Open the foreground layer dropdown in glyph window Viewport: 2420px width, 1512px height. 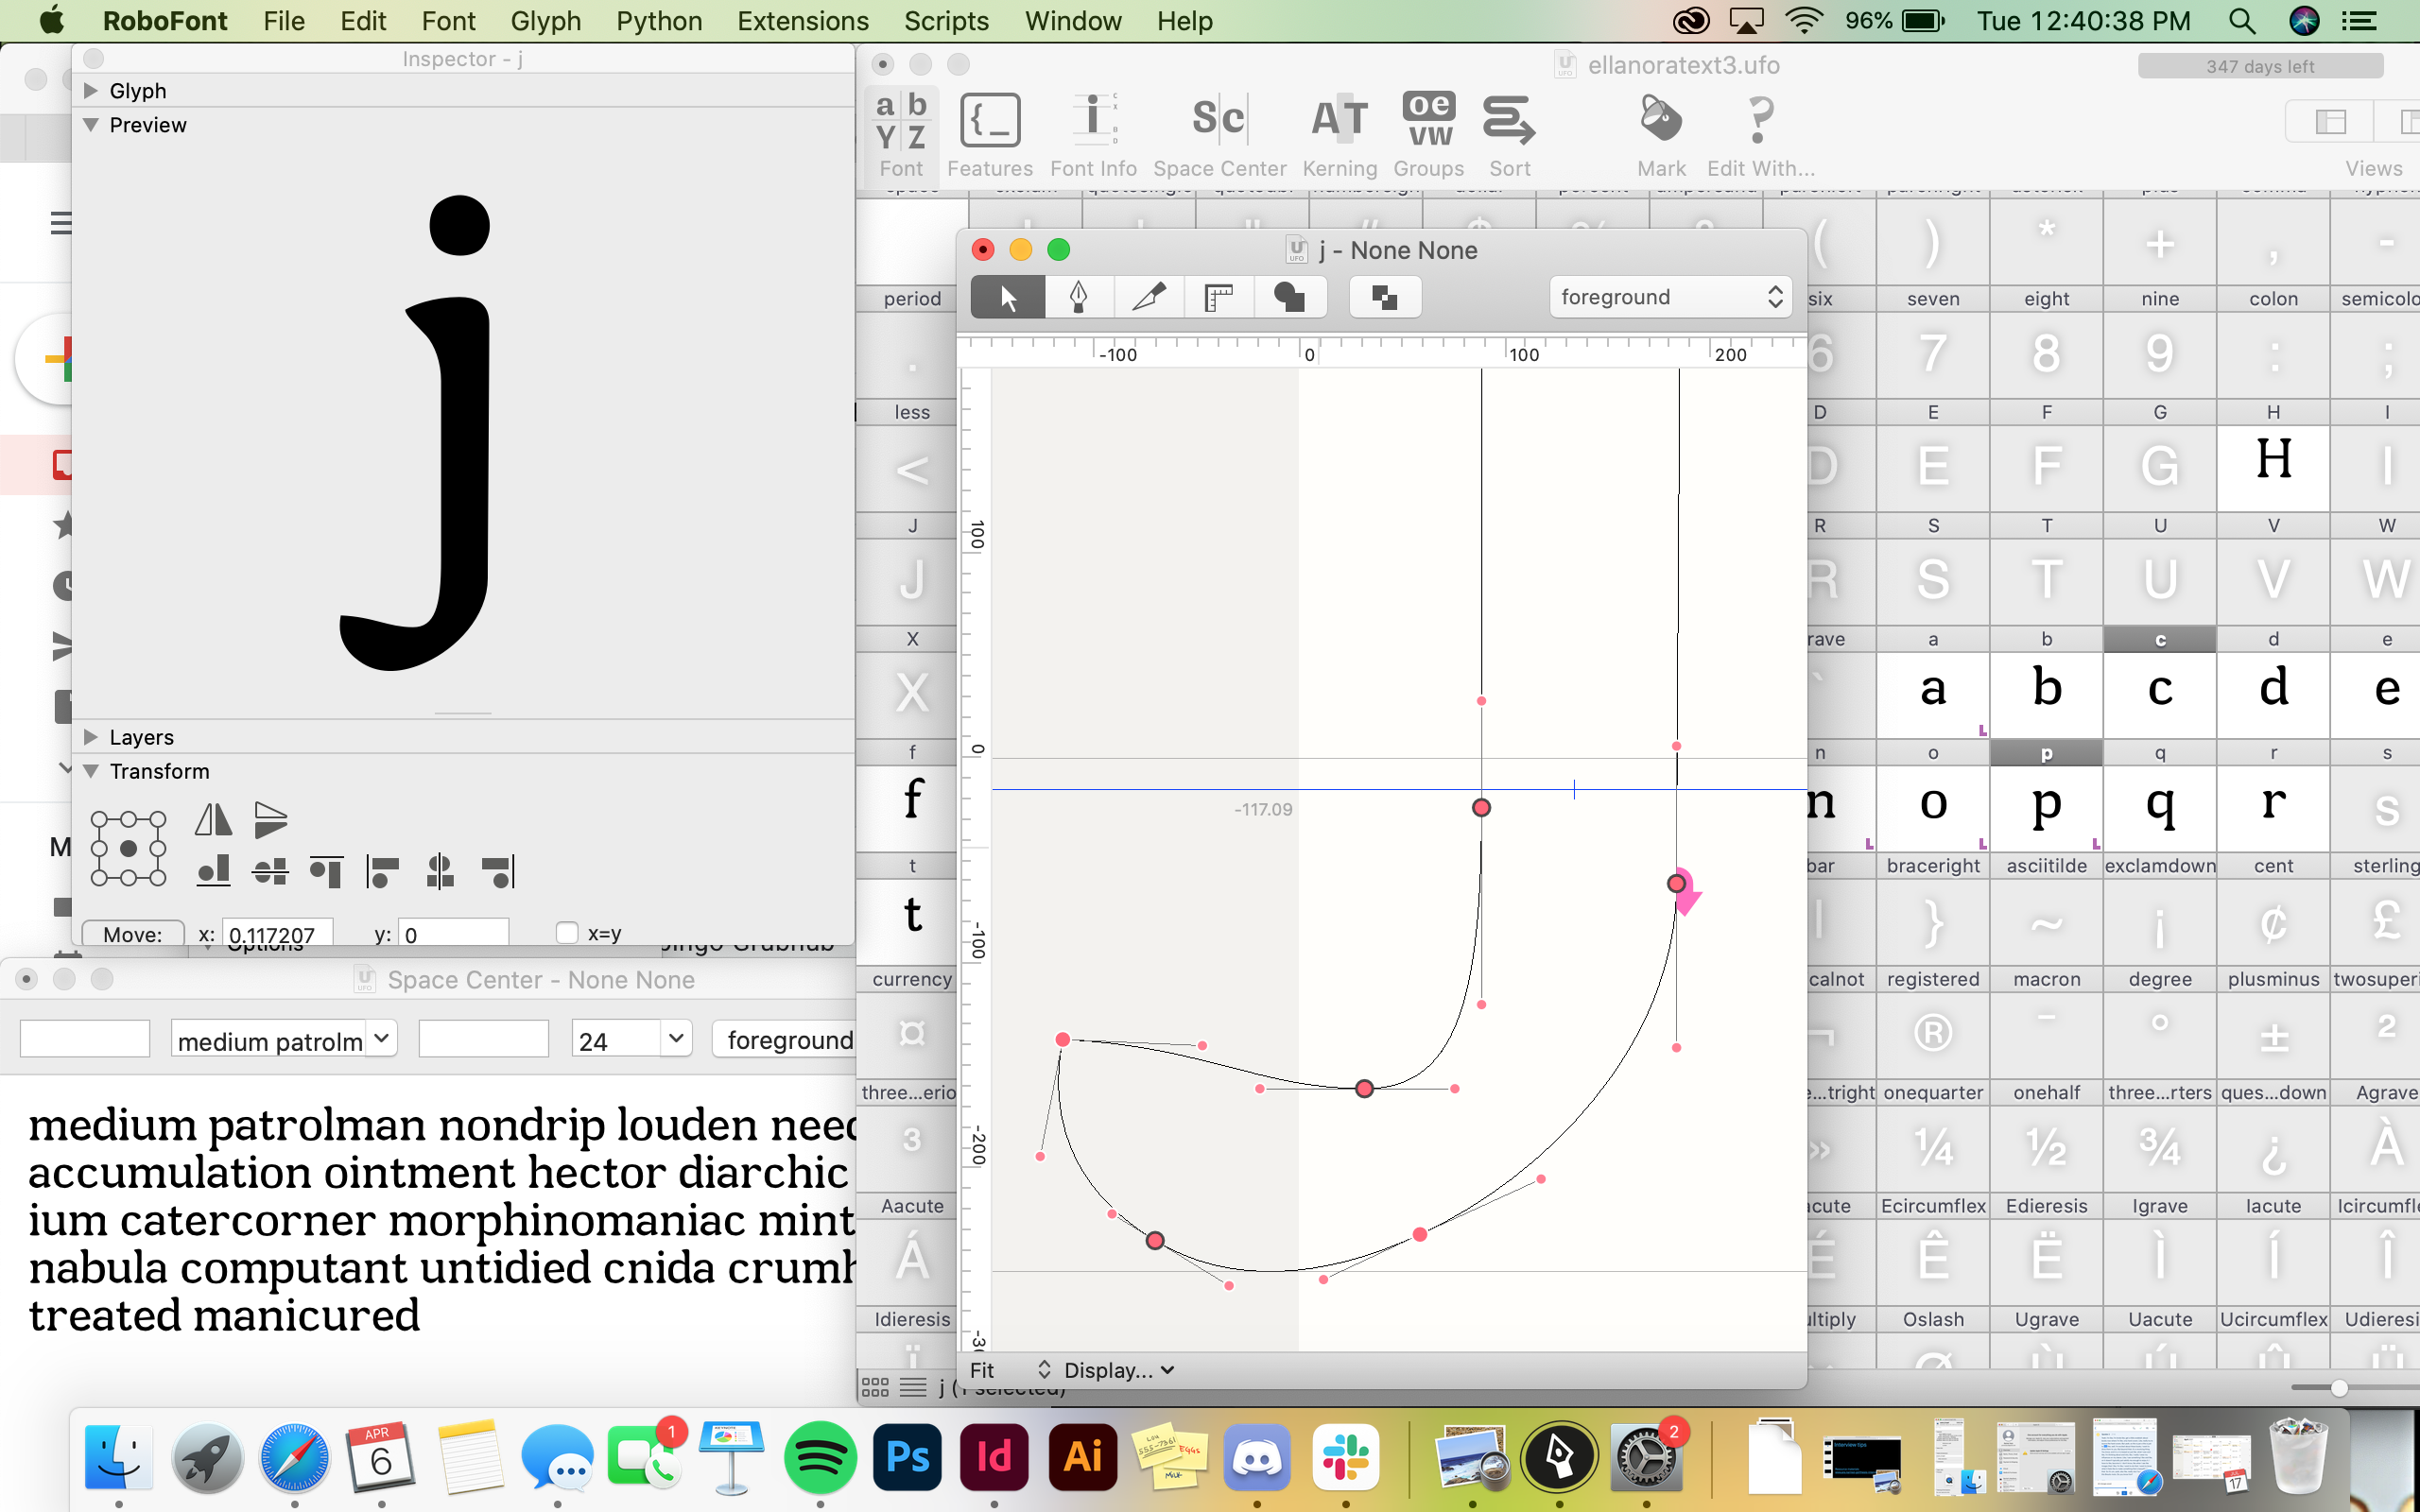(1670, 297)
